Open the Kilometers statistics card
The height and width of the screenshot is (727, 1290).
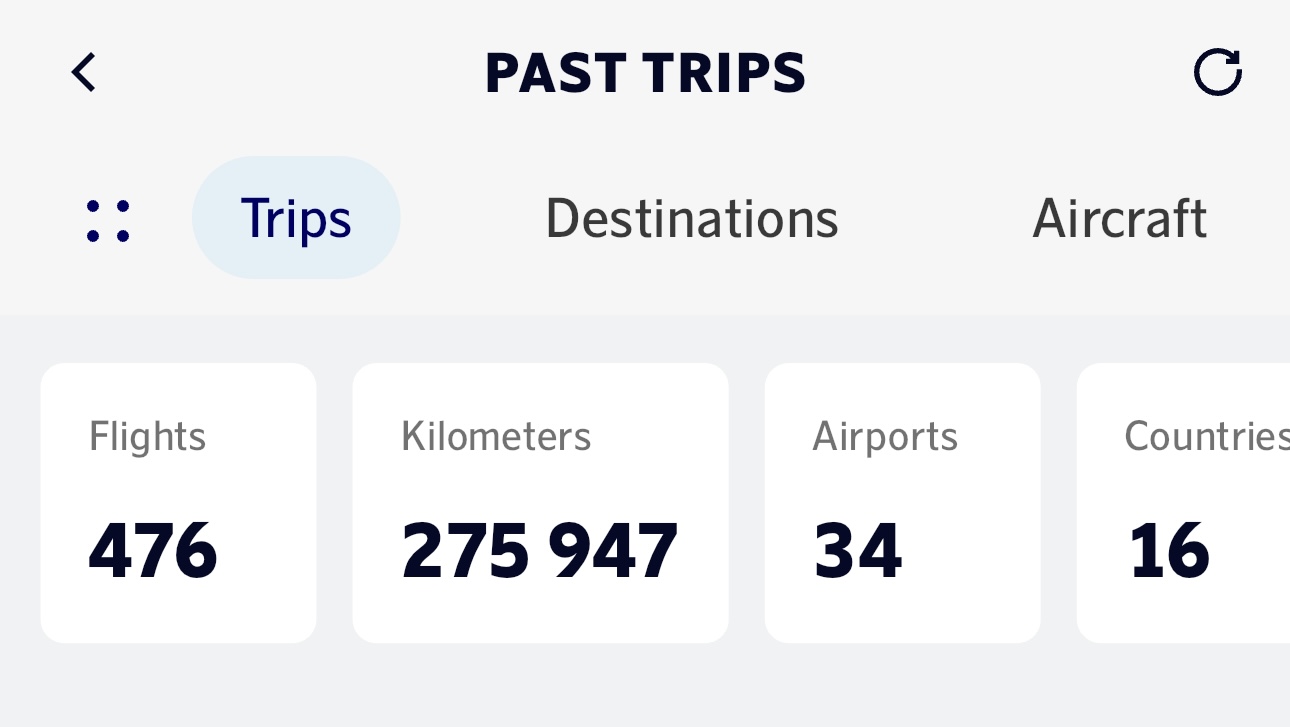(x=540, y=502)
